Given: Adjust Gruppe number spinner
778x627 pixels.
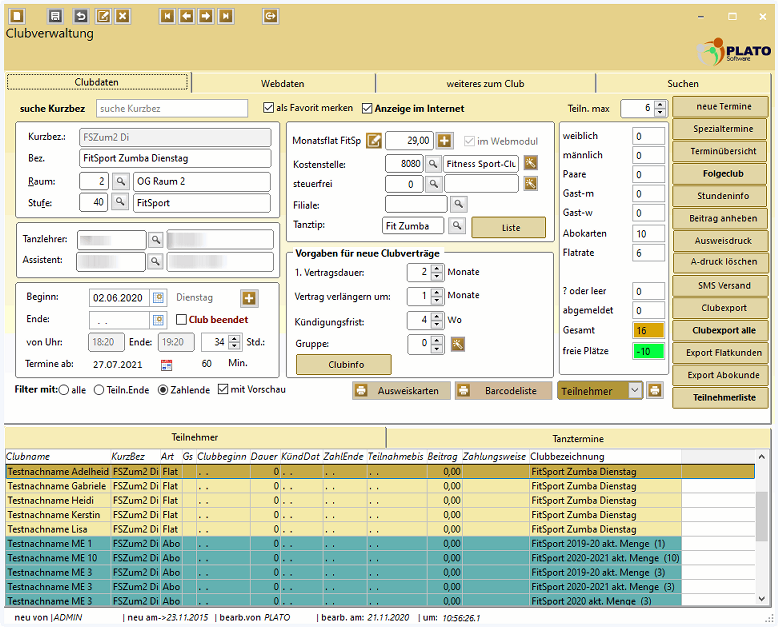Looking at the screenshot, I should [437, 344].
